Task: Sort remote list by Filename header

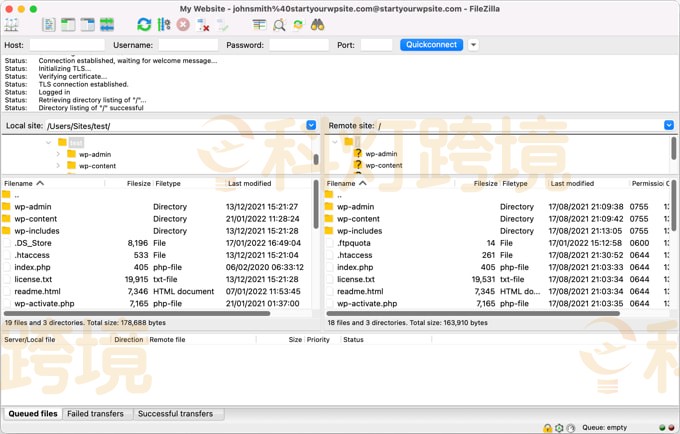Action: pyautogui.click(x=389, y=183)
